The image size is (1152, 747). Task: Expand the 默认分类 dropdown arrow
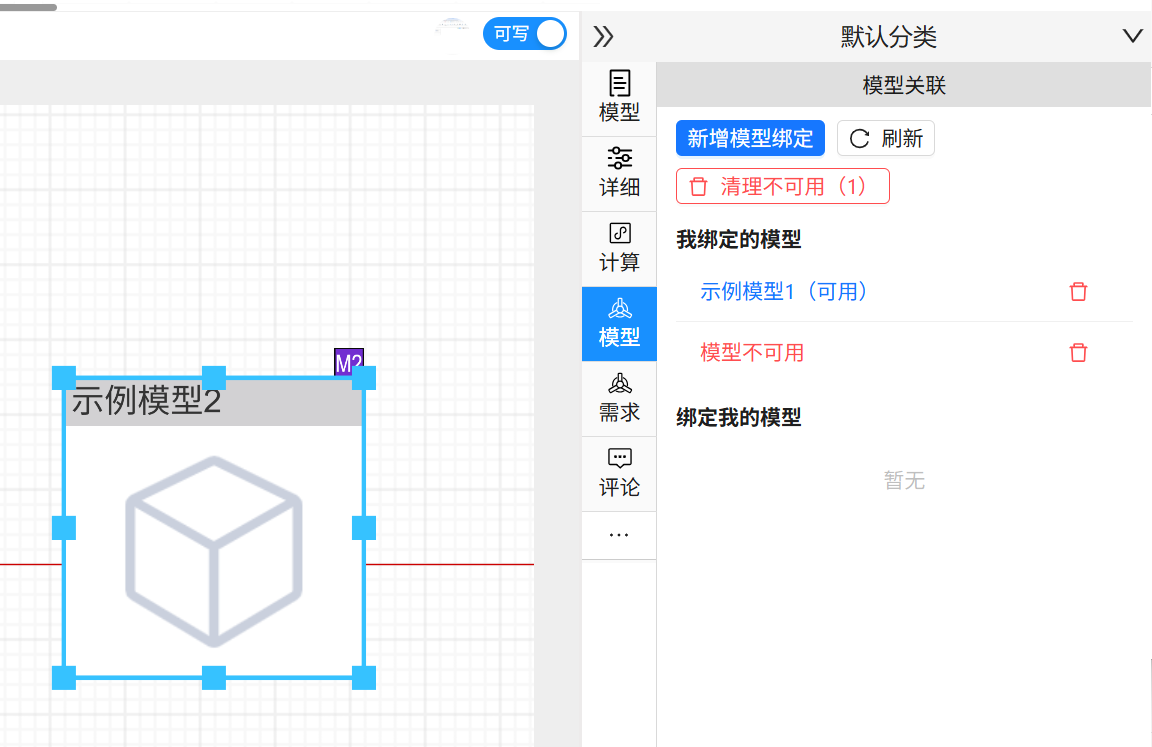coord(1132,35)
